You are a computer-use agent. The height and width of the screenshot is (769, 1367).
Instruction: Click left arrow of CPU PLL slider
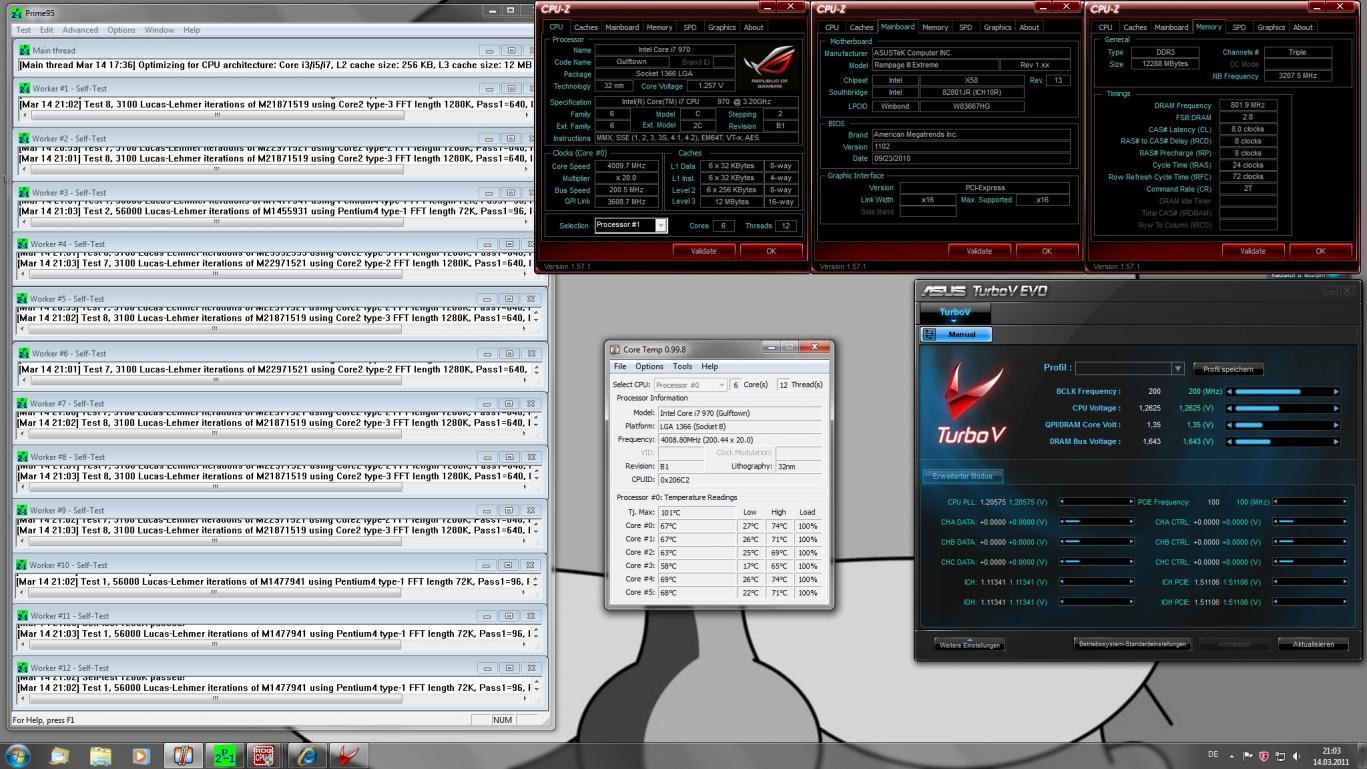tap(1062, 502)
